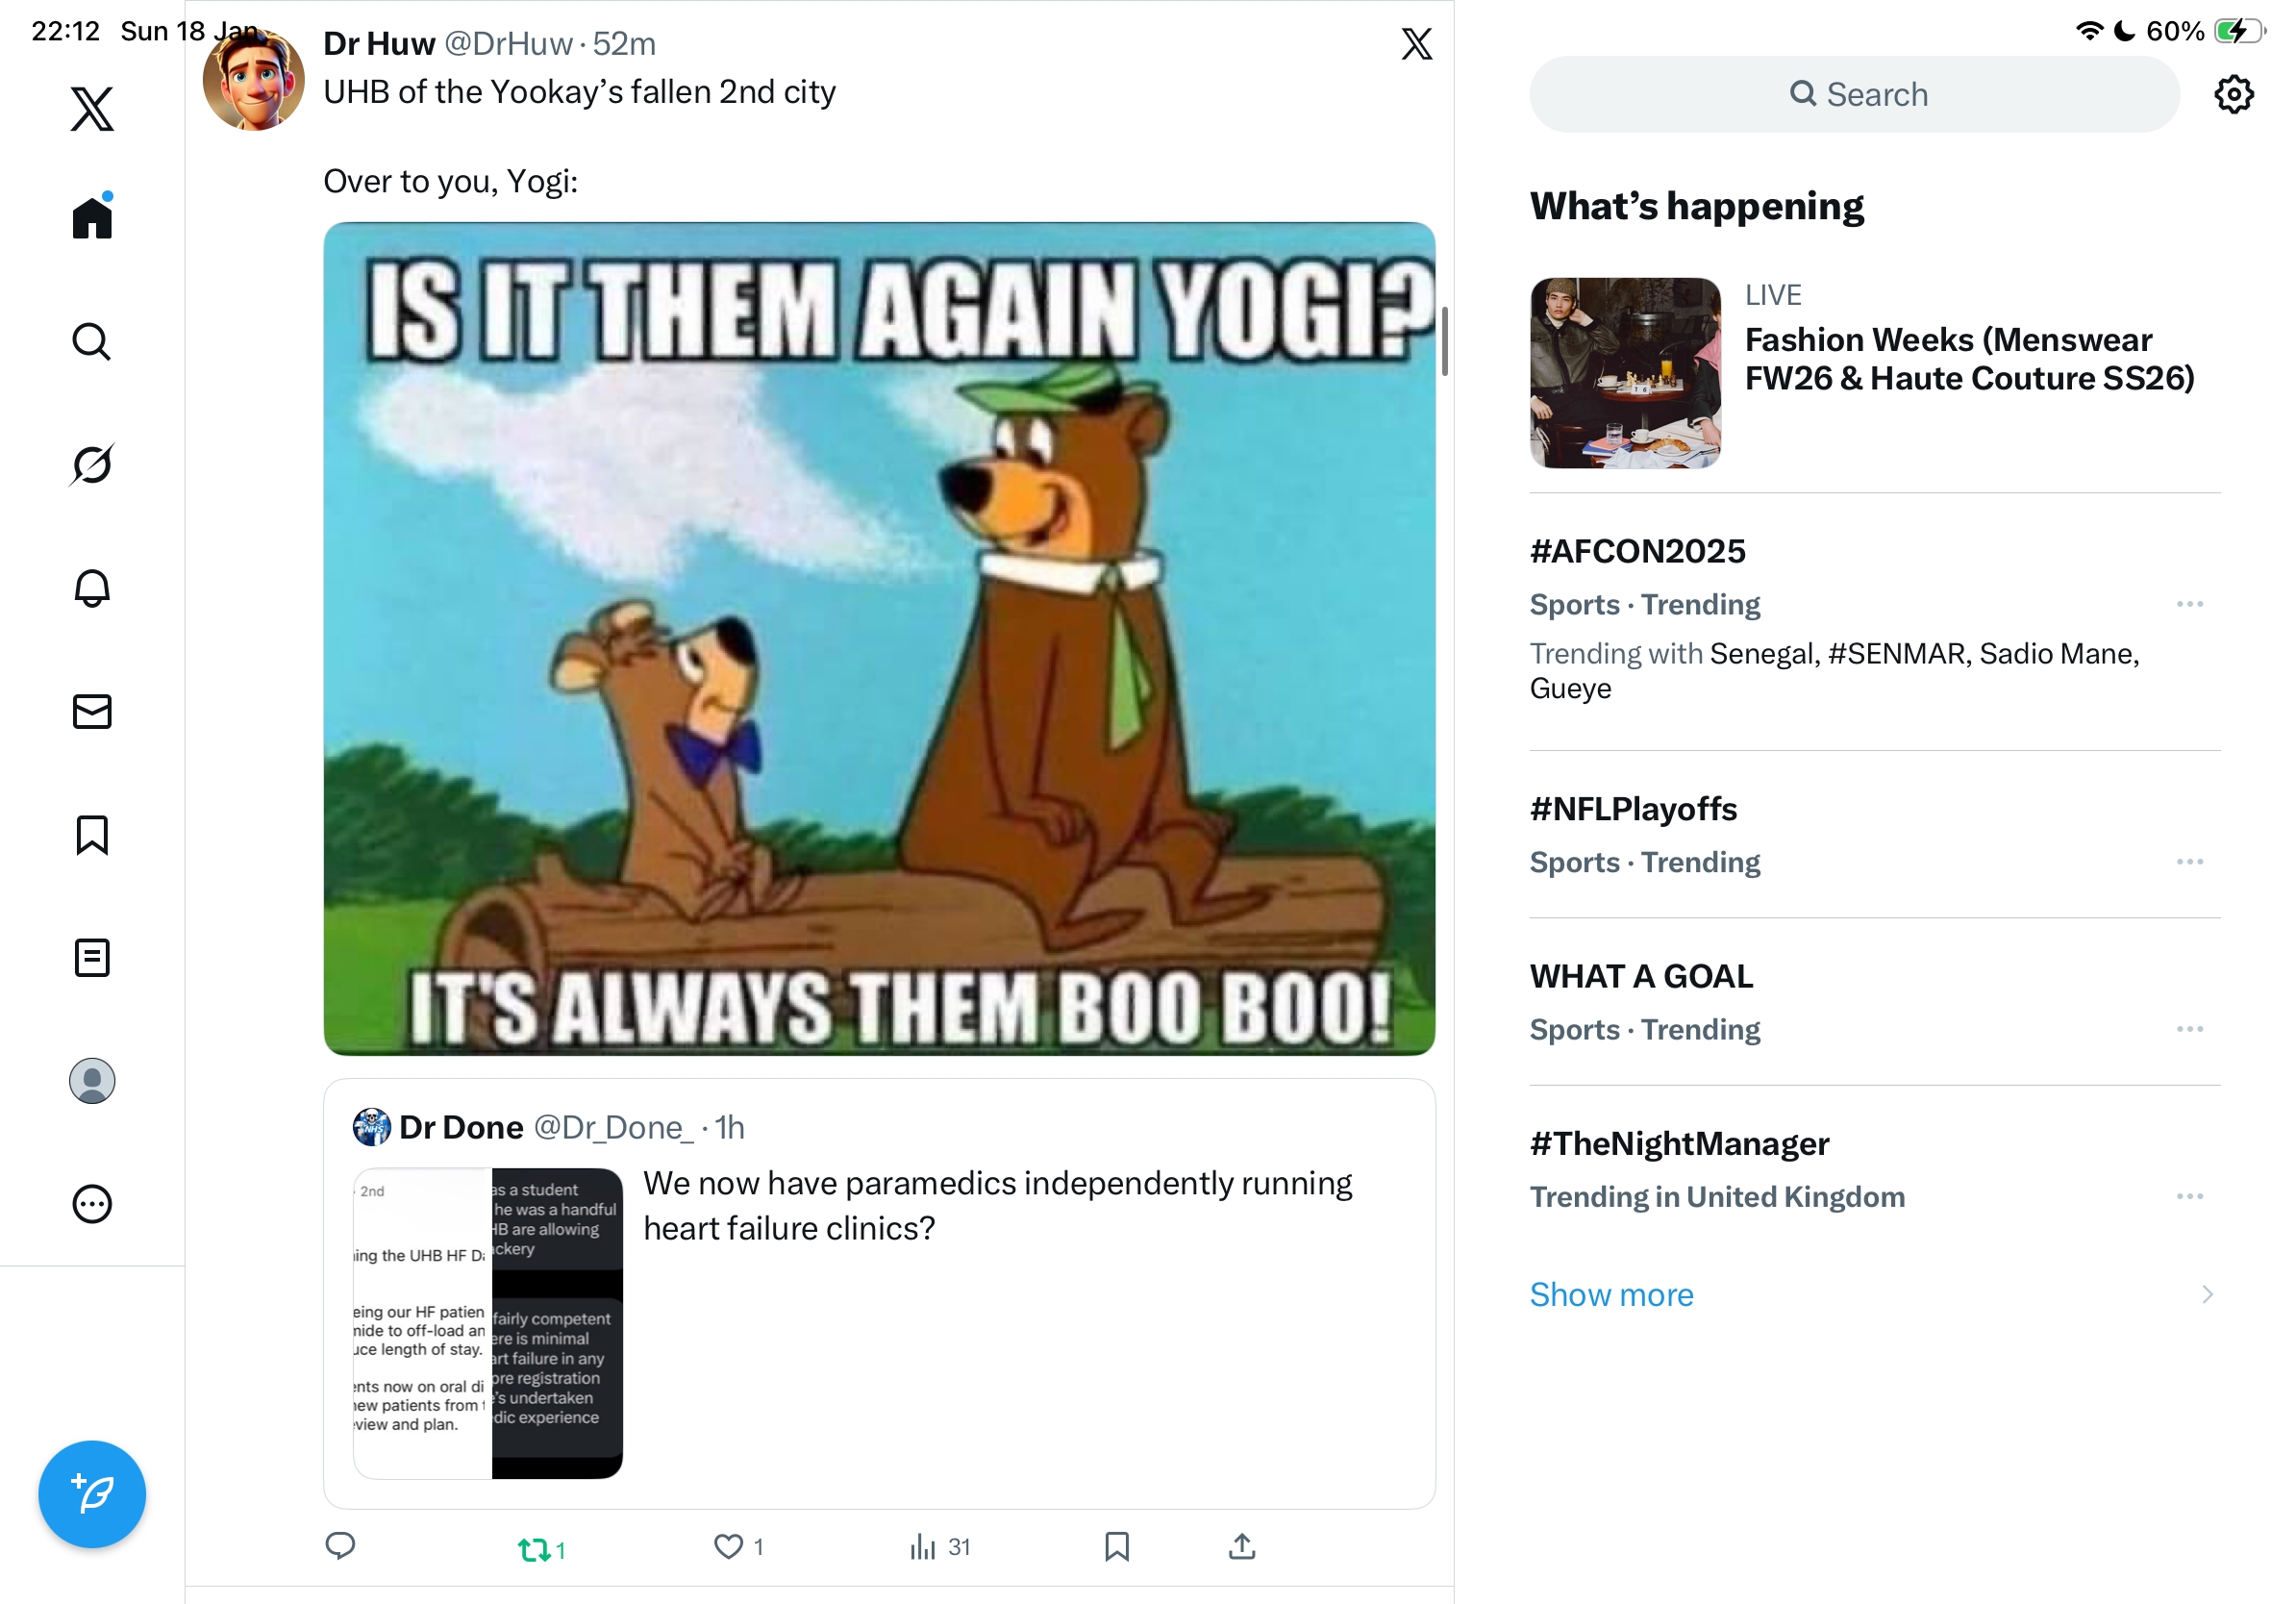The image size is (2296, 1604).
Task: Like Dr Huw's post
Action: click(728, 1546)
